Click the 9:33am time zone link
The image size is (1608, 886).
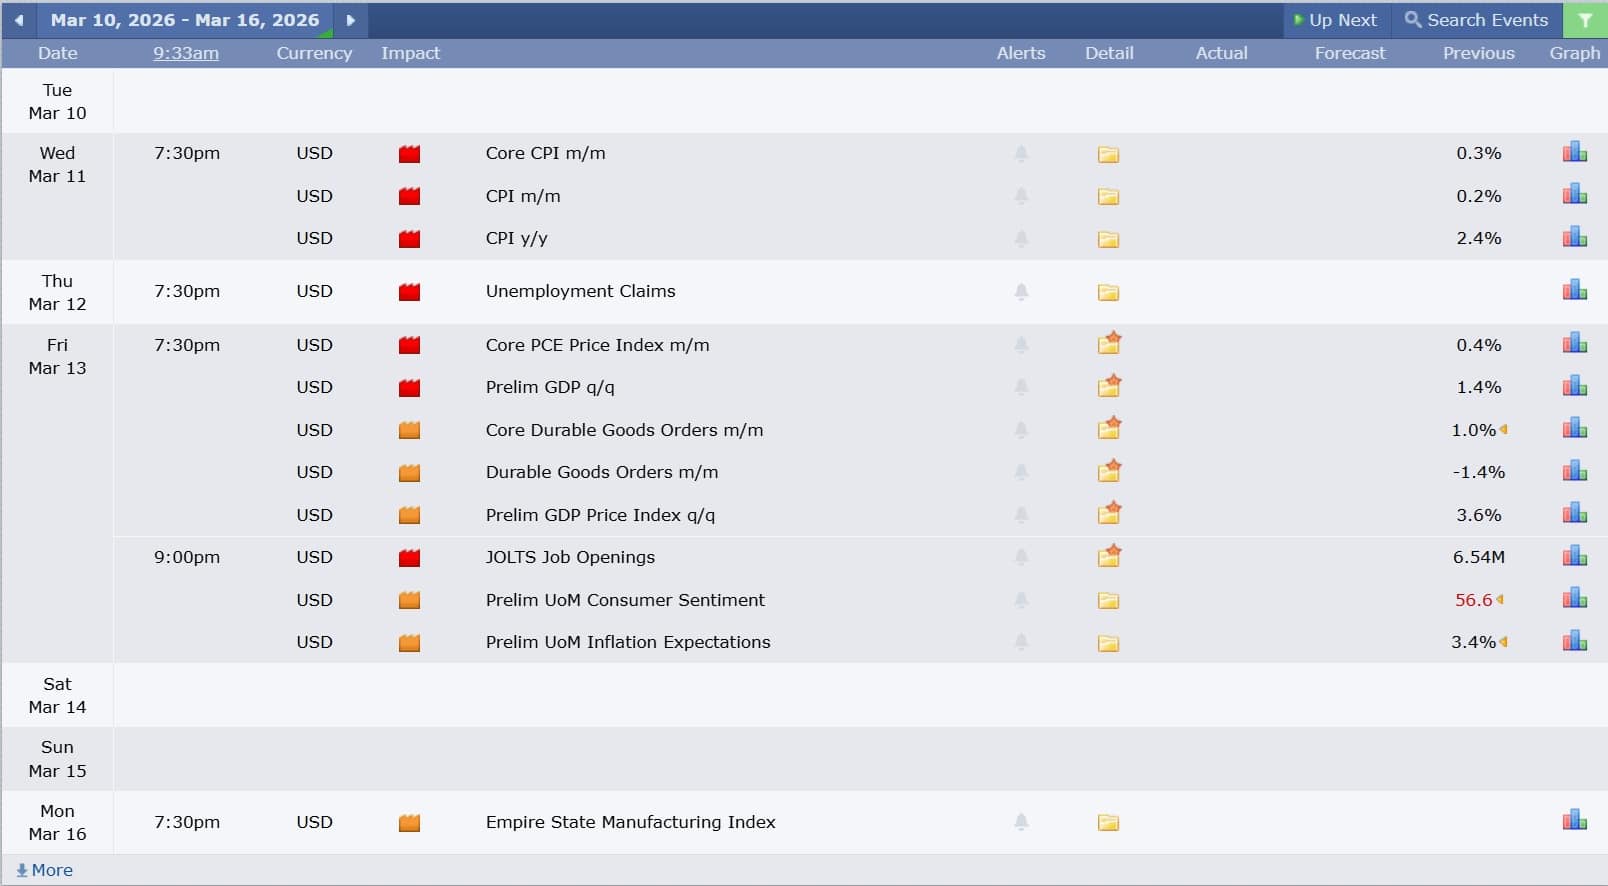click(185, 53)
